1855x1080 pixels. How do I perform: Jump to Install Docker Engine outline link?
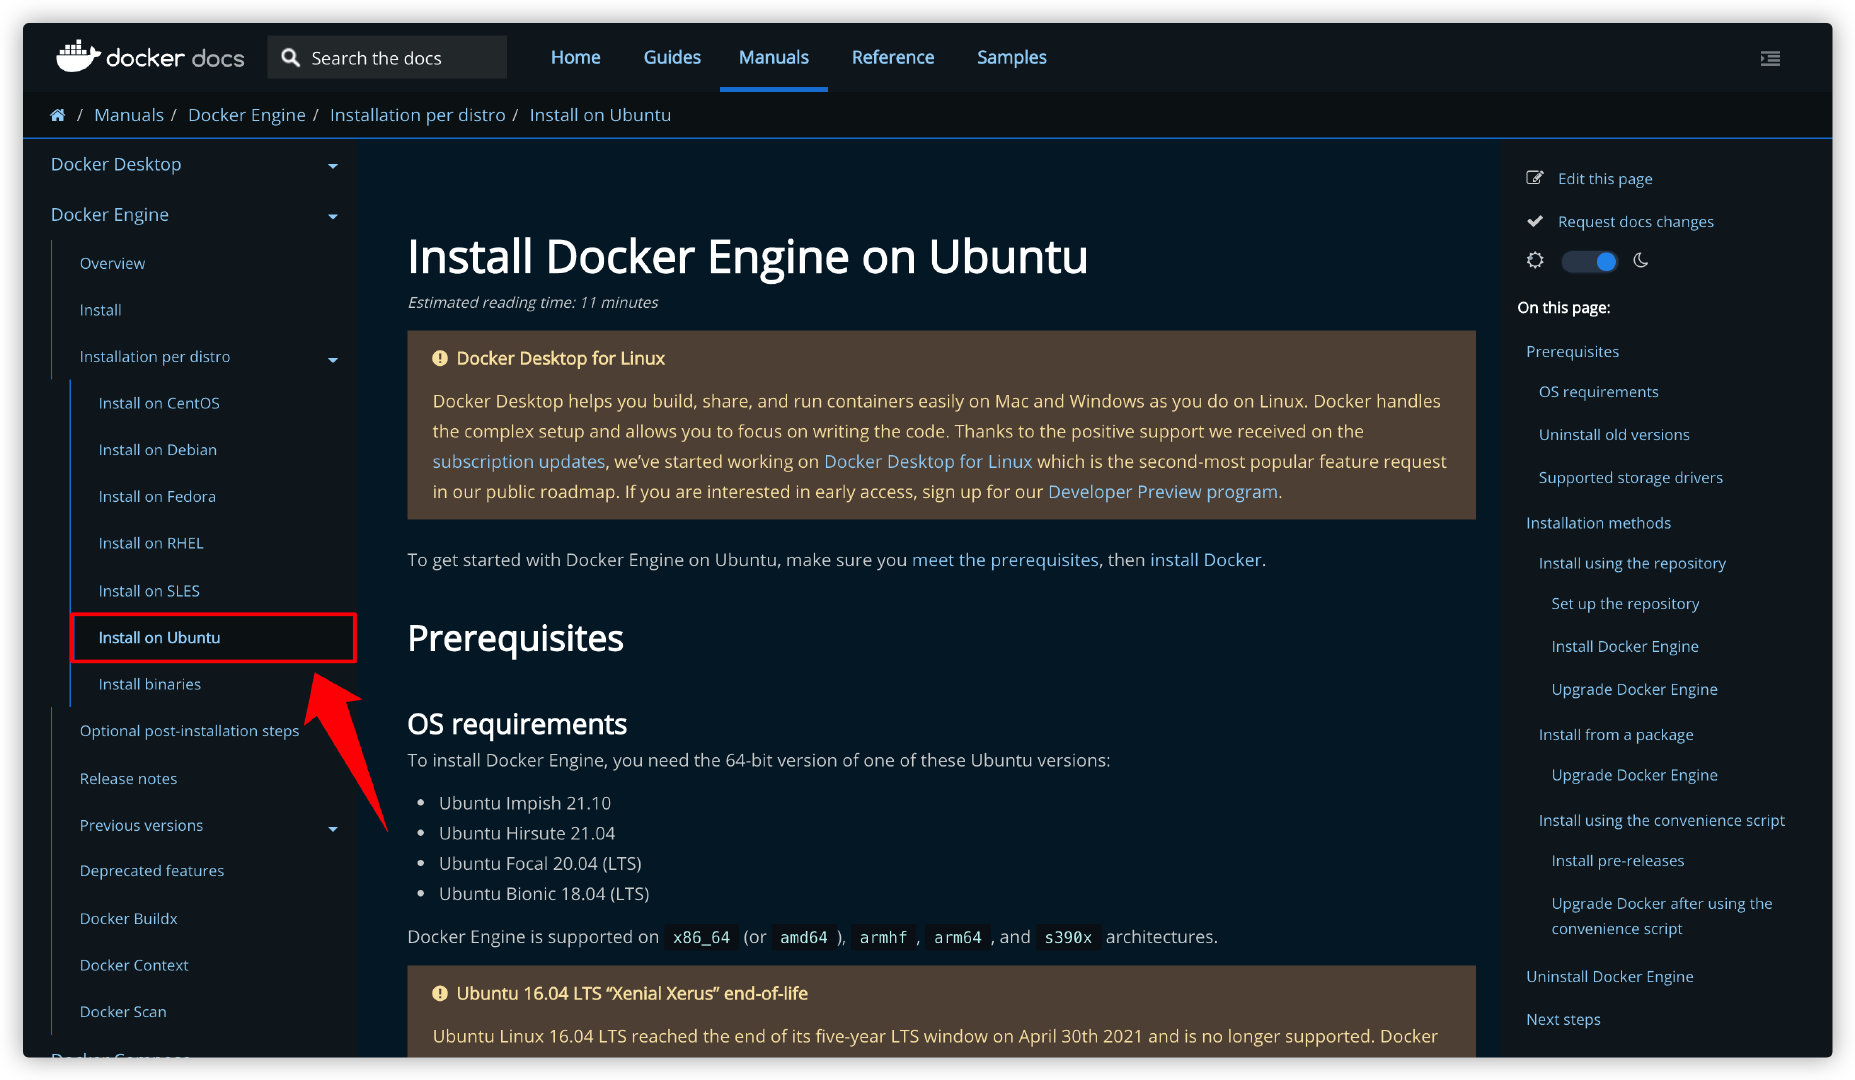[1625, 647]
